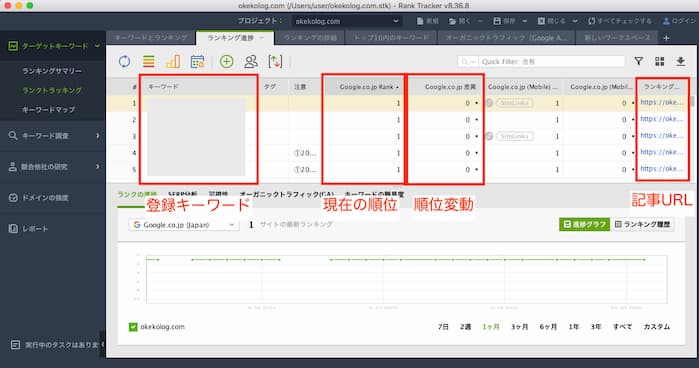Open the Google.co.jp (Japan) search engine dropdown
The width and height of the screenshot is (699, 368).
click(x=184, y=225)
